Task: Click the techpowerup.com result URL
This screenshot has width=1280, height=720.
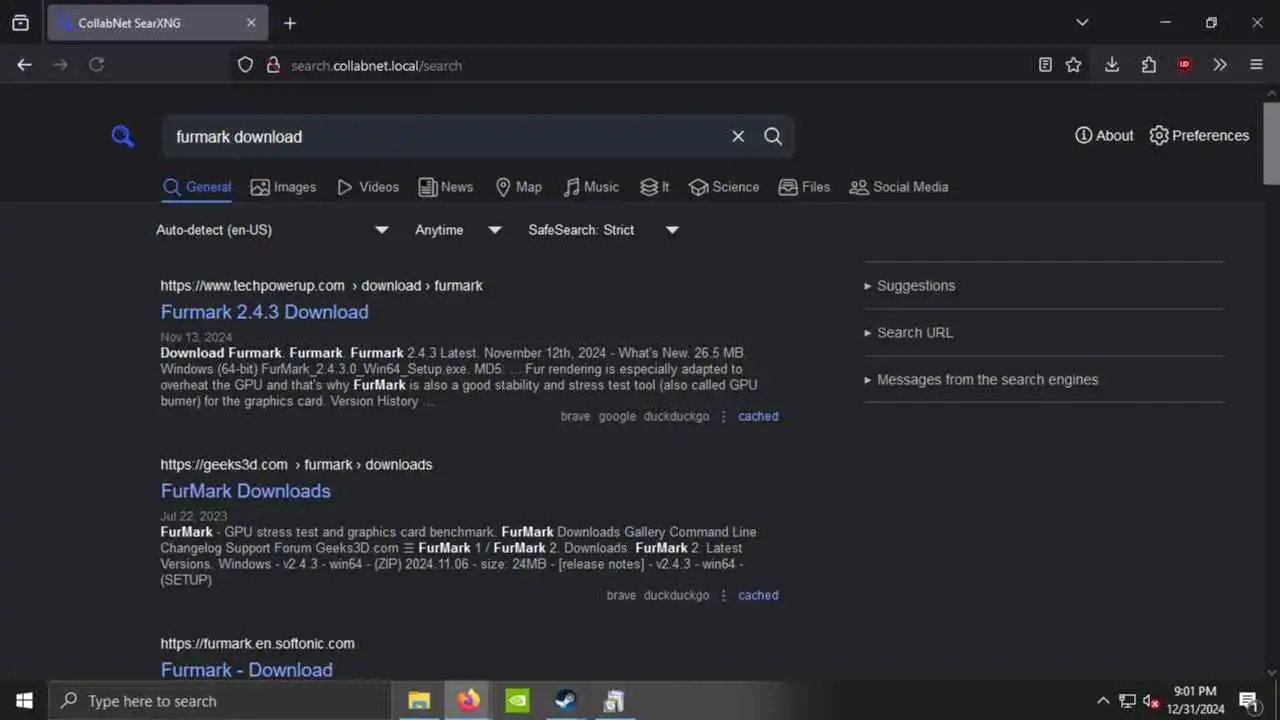Action: [x=321, y=286]
